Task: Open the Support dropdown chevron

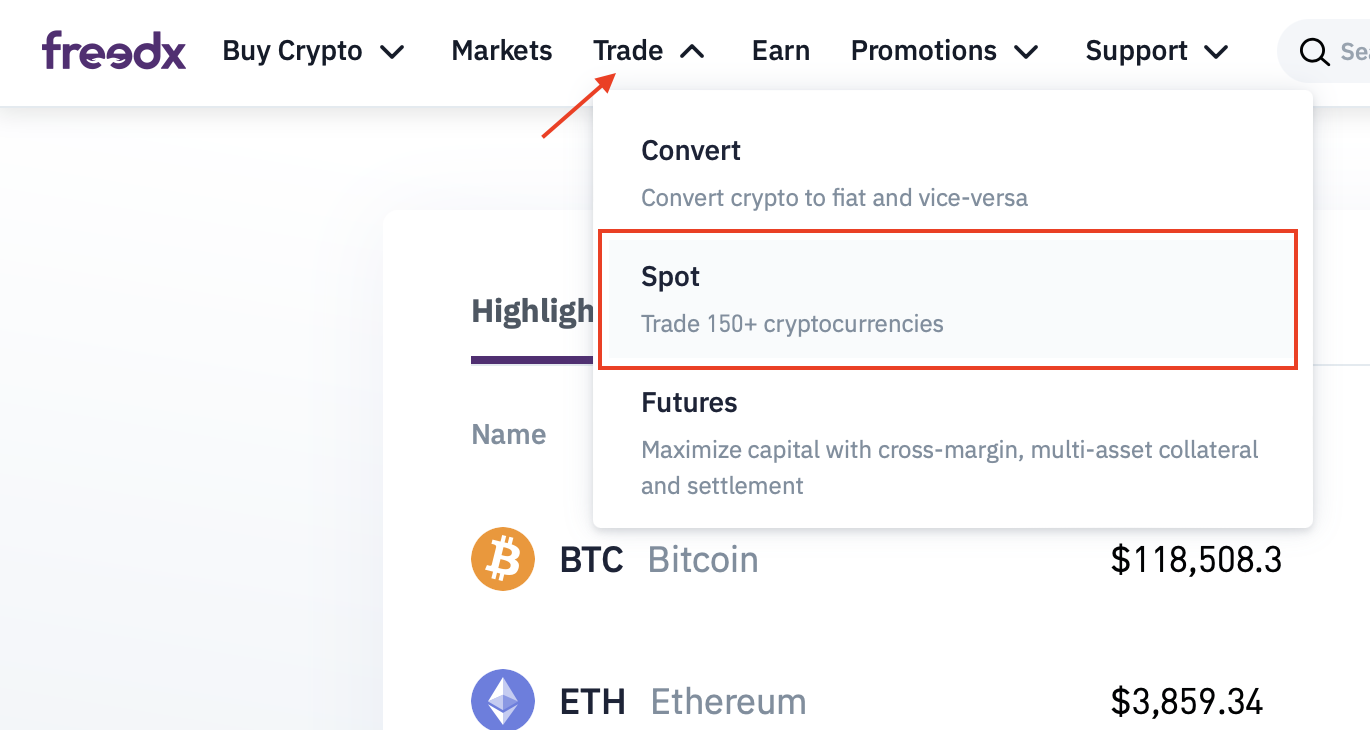Action: (1216, 52)
